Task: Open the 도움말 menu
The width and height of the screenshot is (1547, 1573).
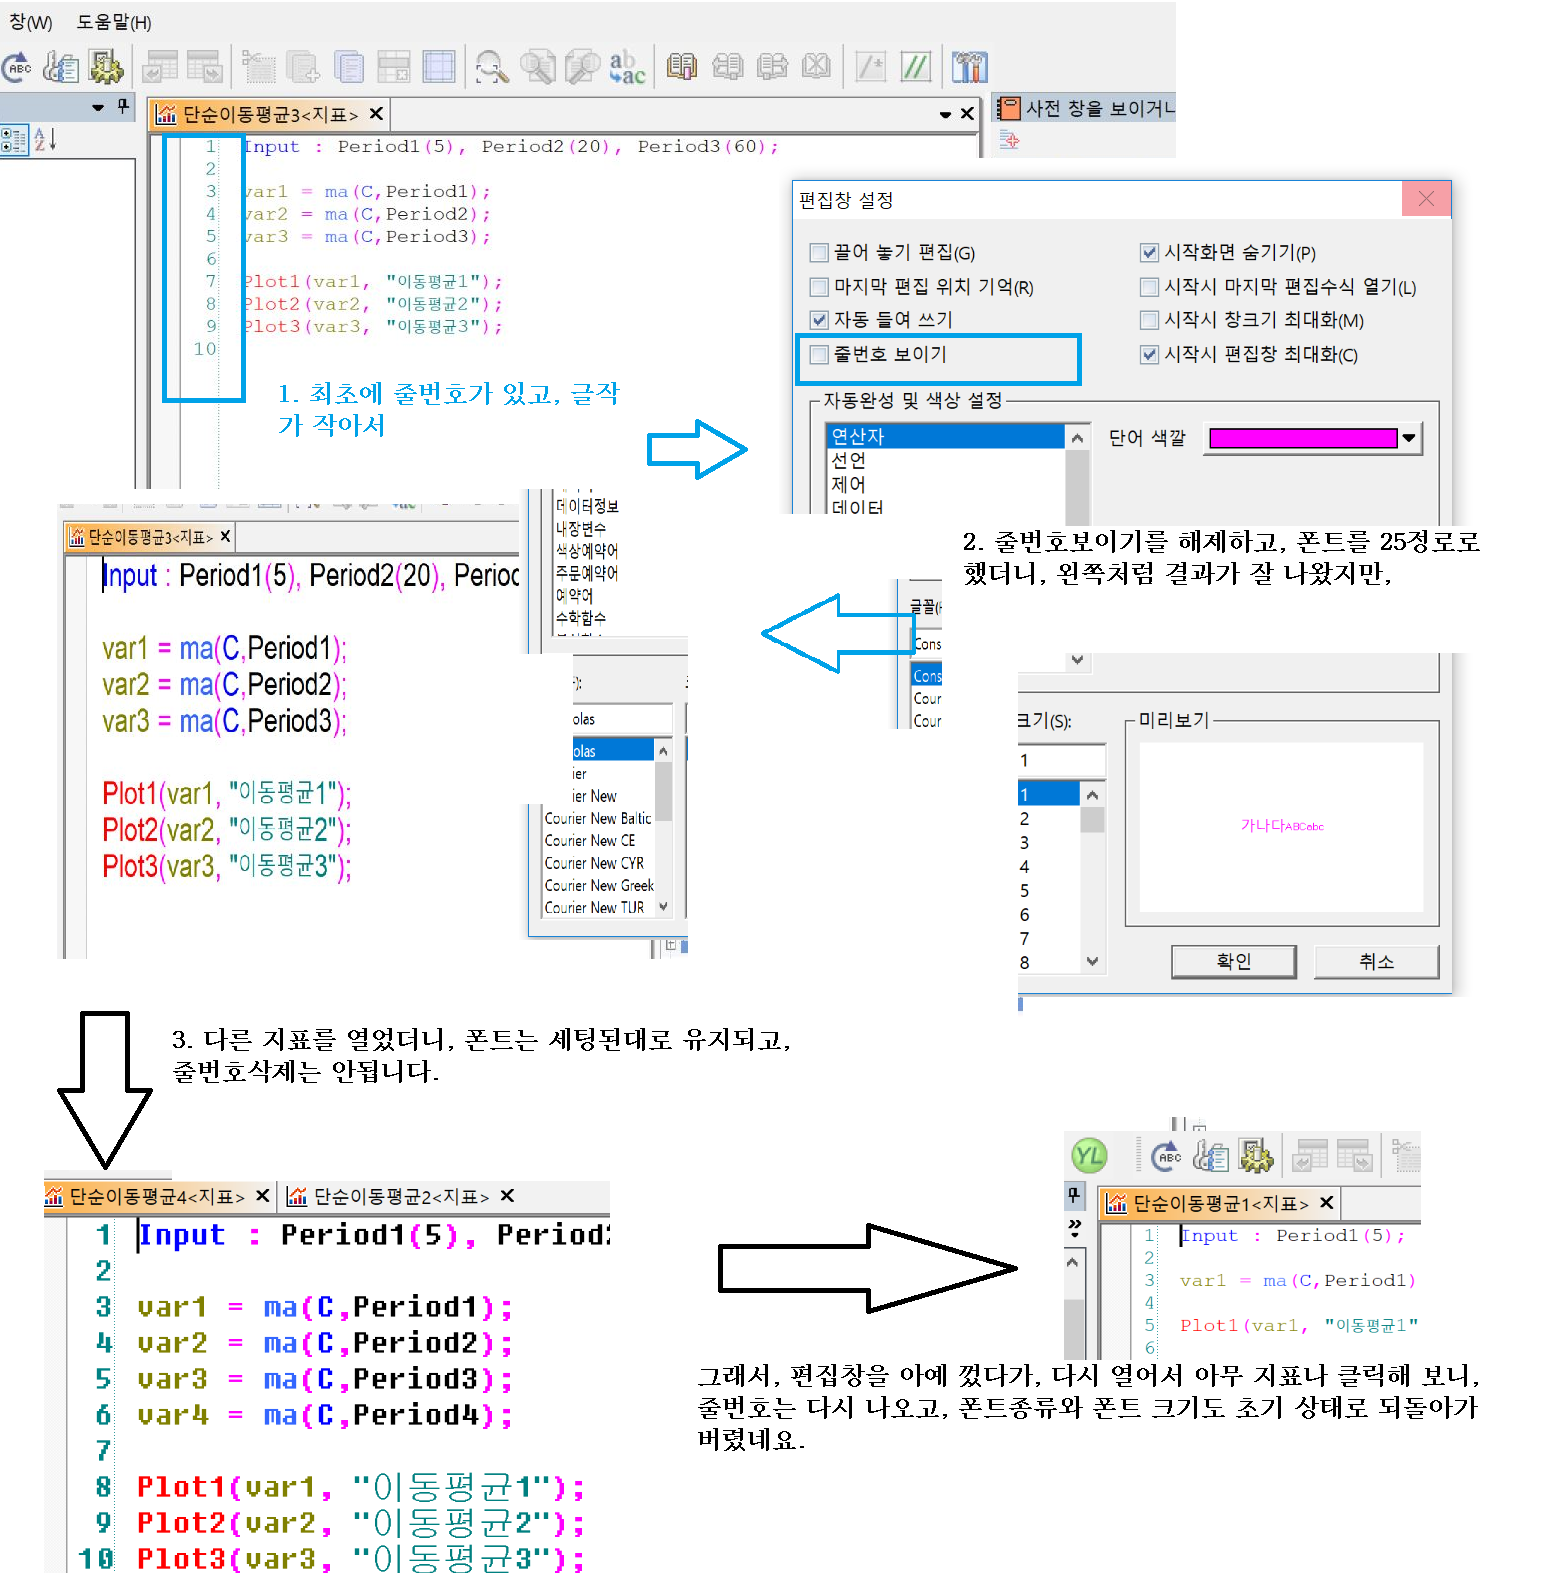Action: coord(114,22)
